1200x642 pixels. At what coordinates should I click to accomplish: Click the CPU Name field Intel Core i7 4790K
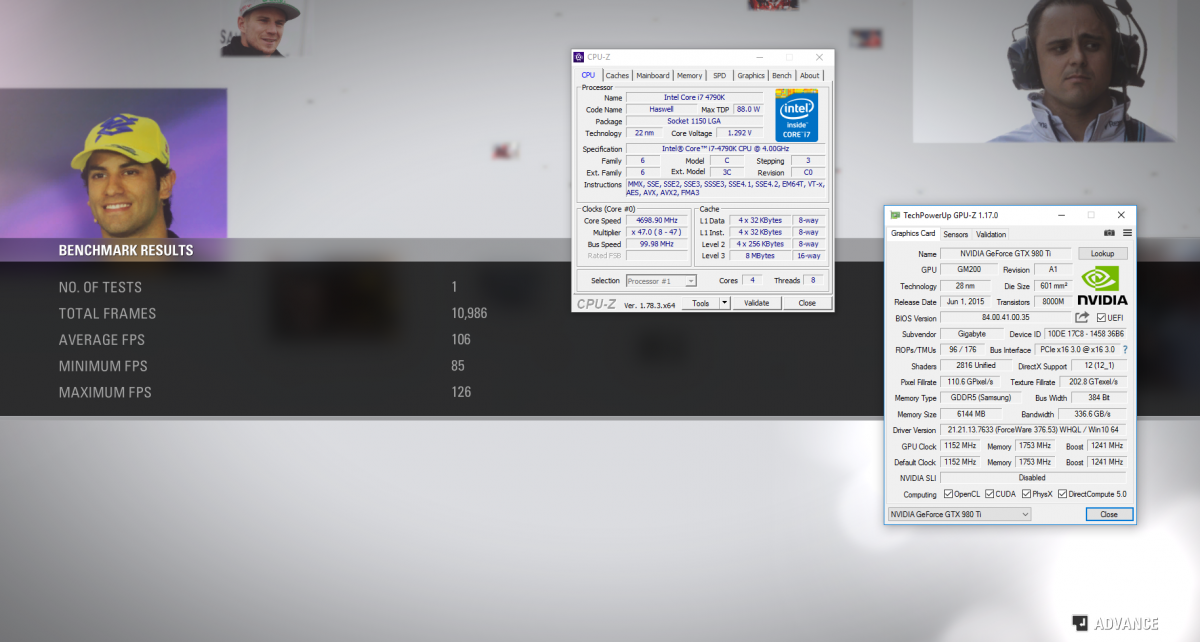[x=694, y=97]
